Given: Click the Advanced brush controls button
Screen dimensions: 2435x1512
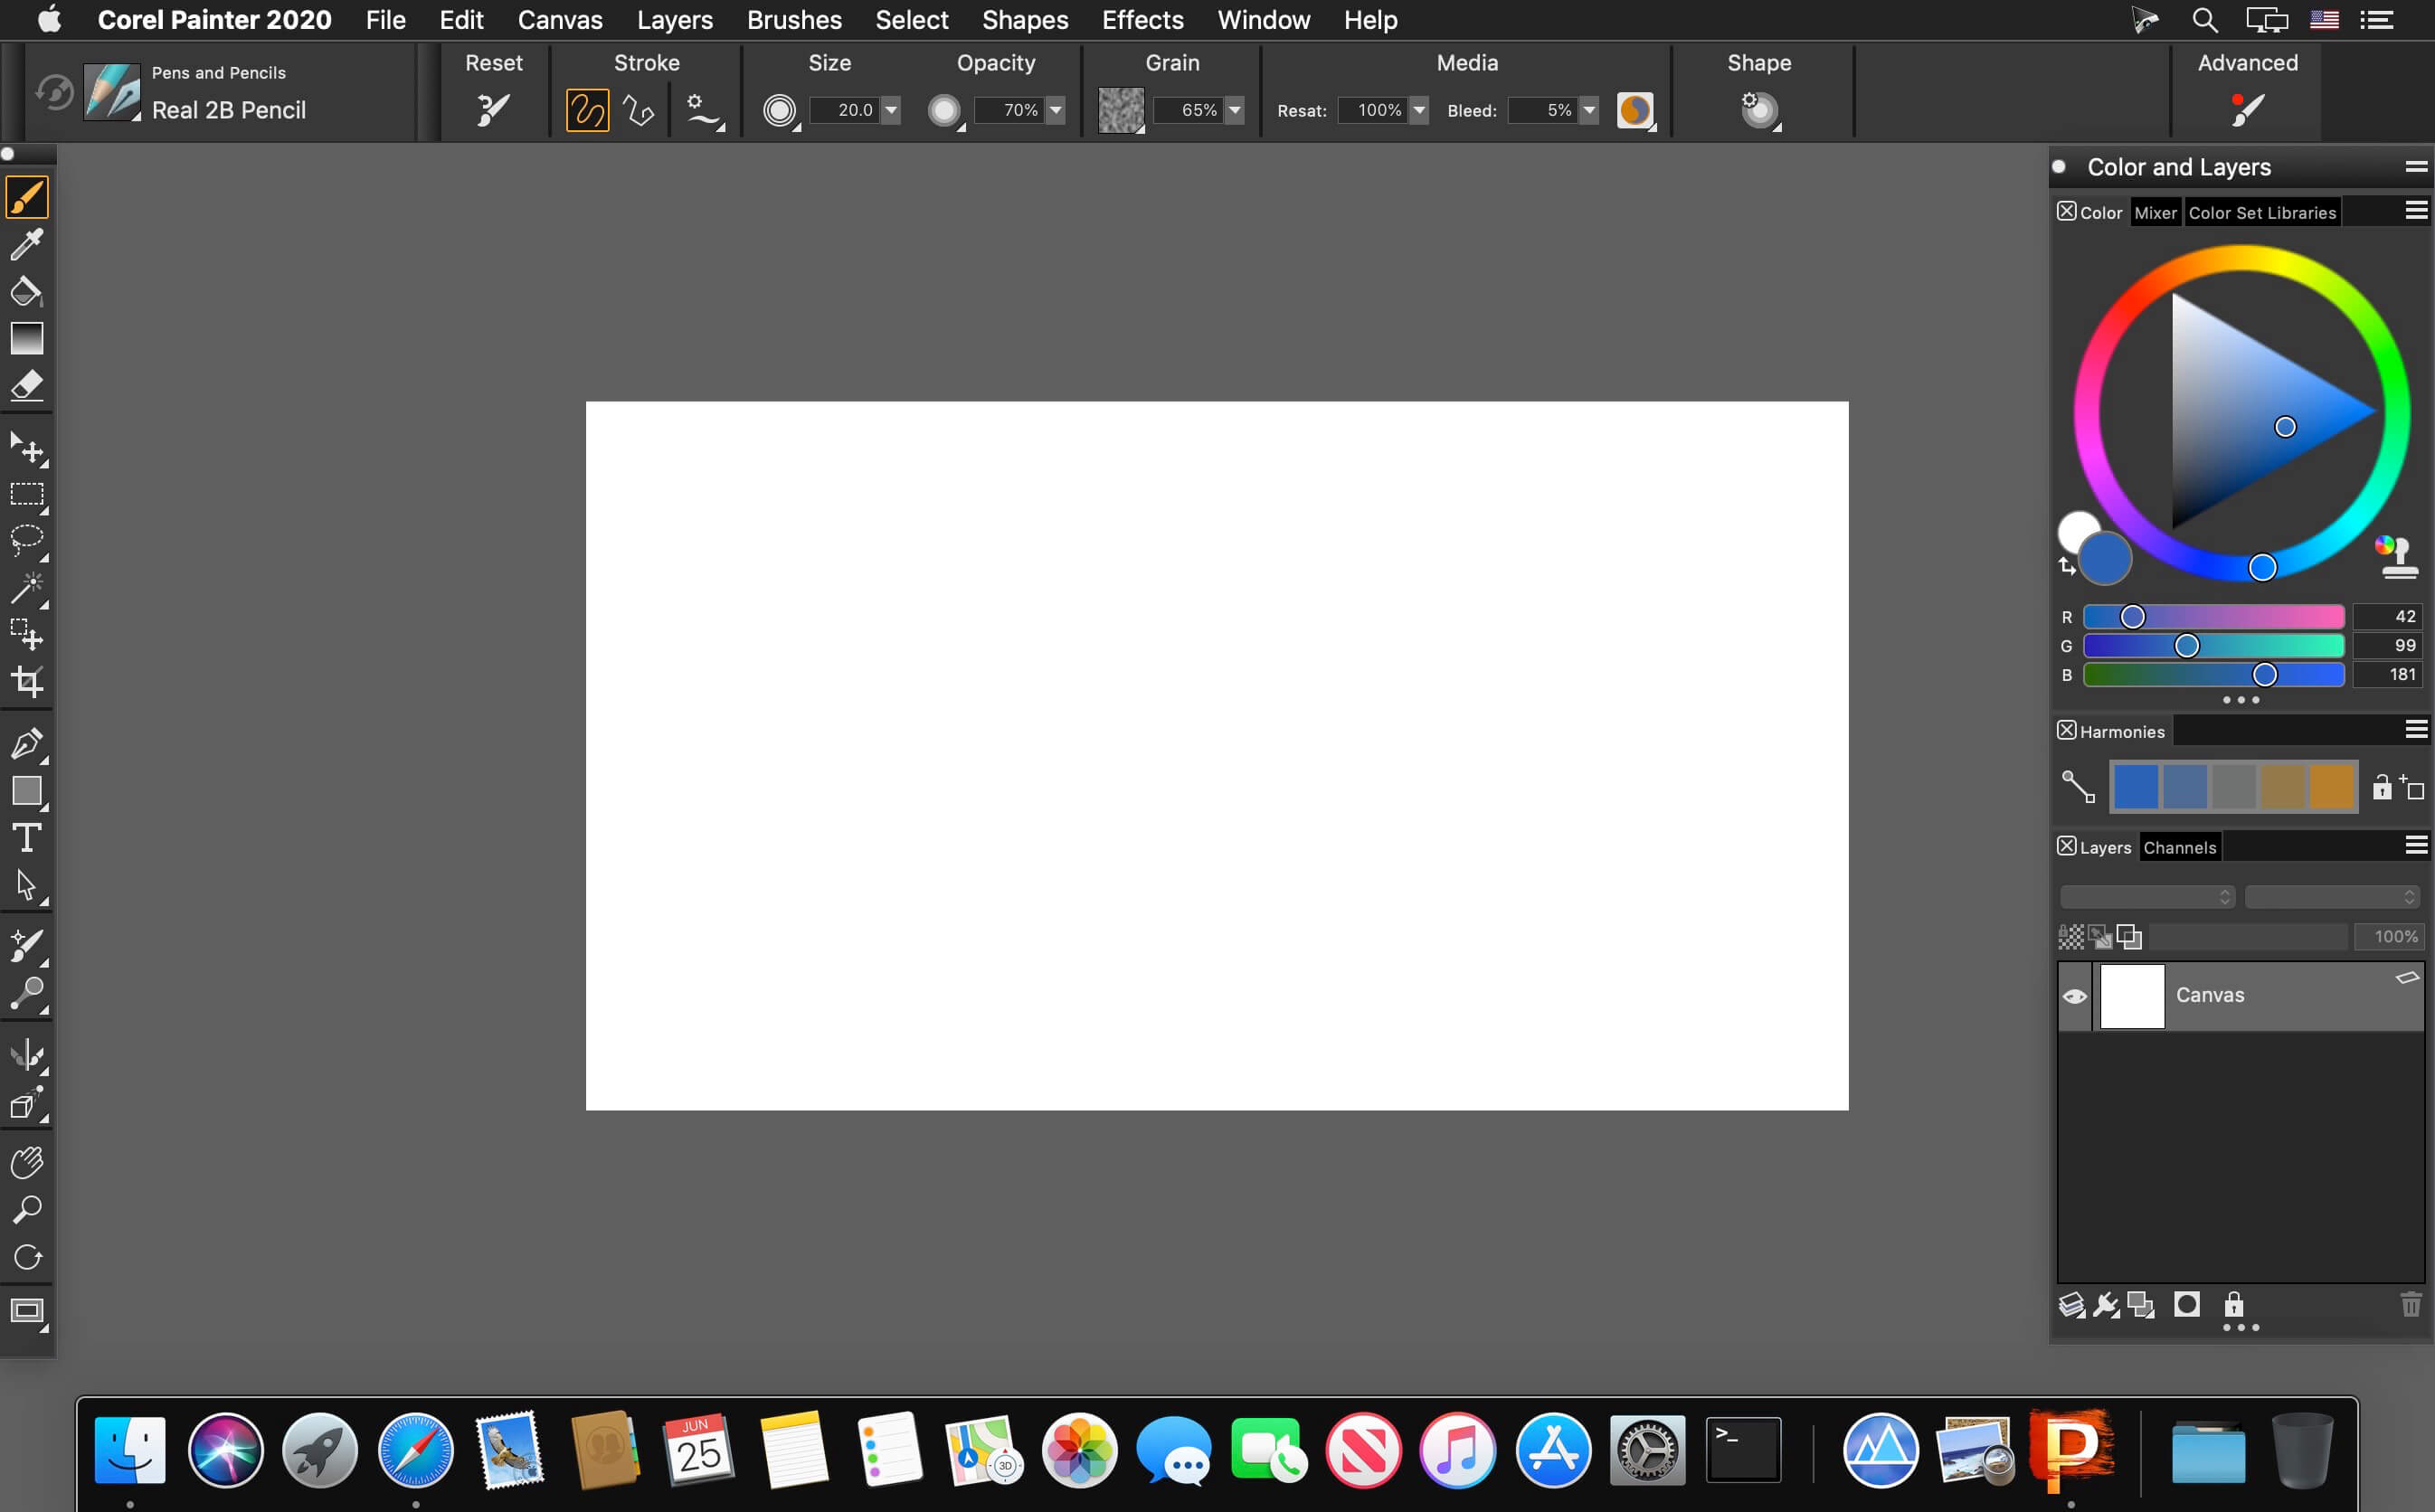Looking at the screenshot, I should (x=2246, y=108).
